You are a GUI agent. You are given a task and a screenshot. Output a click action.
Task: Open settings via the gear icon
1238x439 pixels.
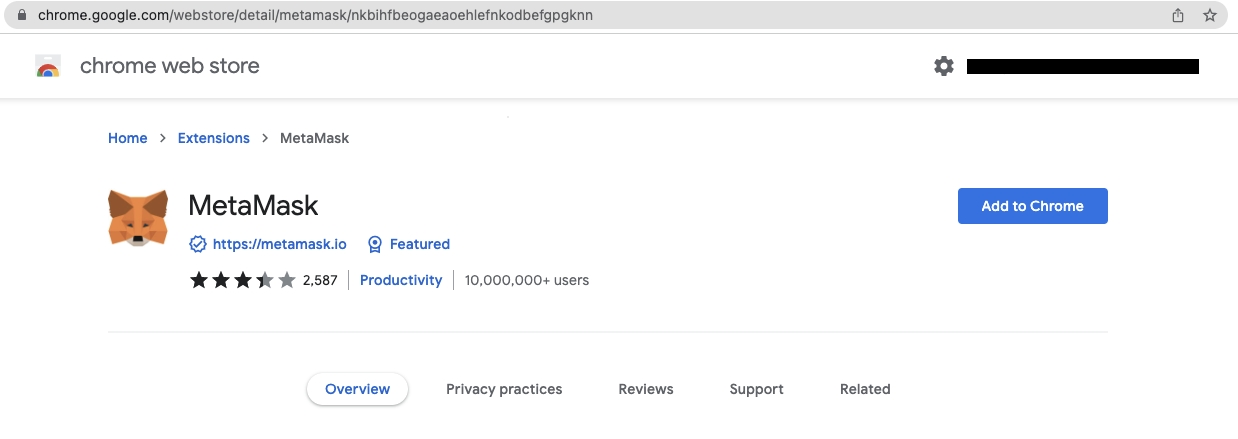click(944, 66)
